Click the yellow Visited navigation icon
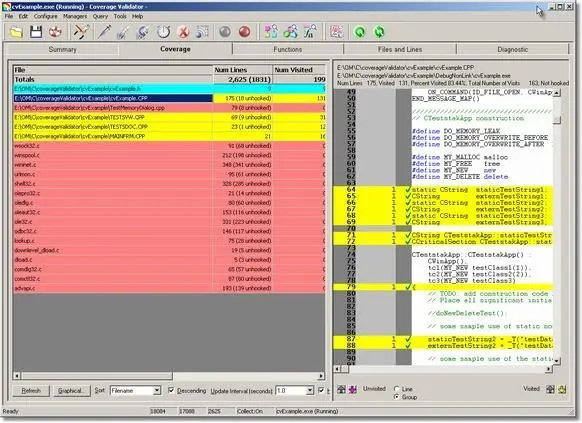 [x=562, y=389]
